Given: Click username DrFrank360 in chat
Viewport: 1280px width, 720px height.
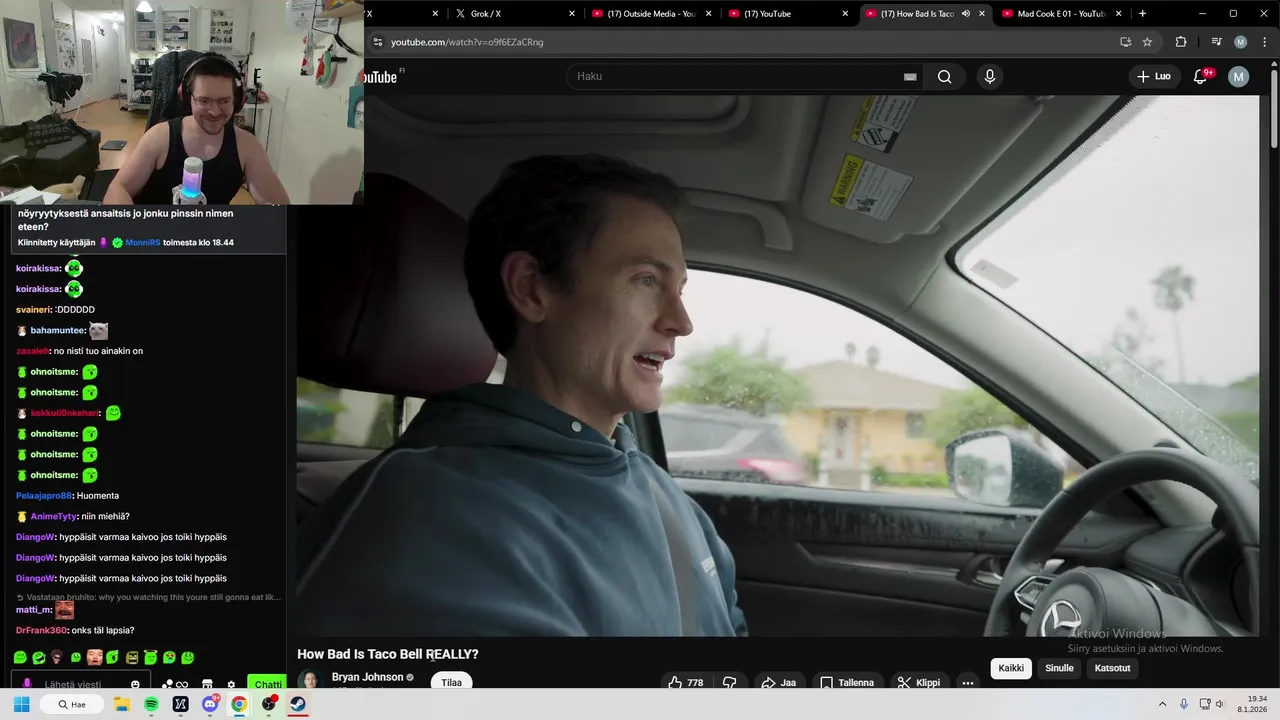Looking at the screenshot, I should (41, 630).
